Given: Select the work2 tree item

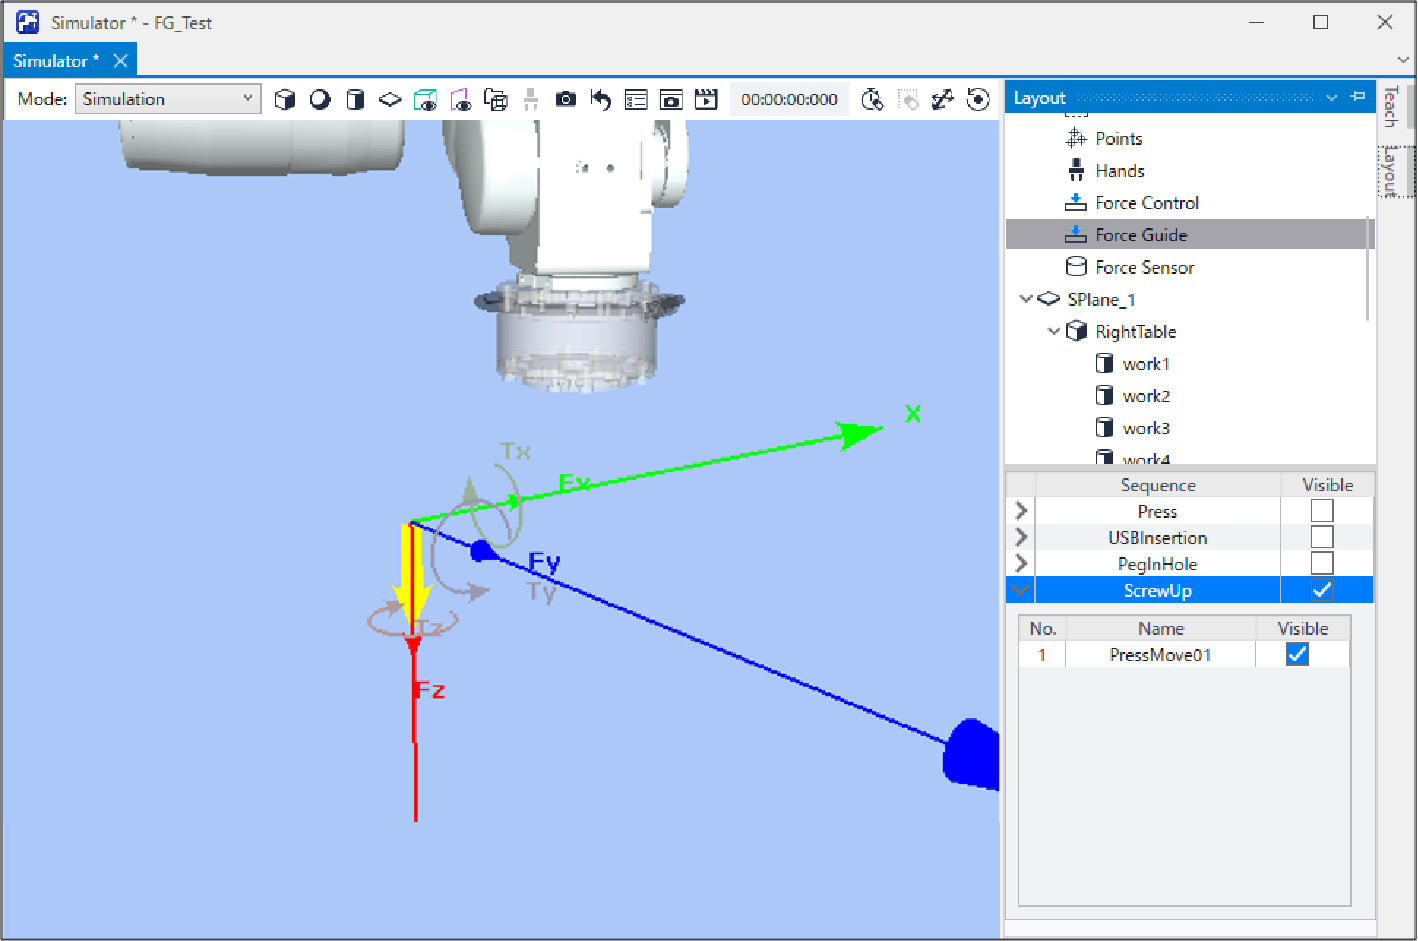Looking at the screenshot, I should click(1146, 396).
